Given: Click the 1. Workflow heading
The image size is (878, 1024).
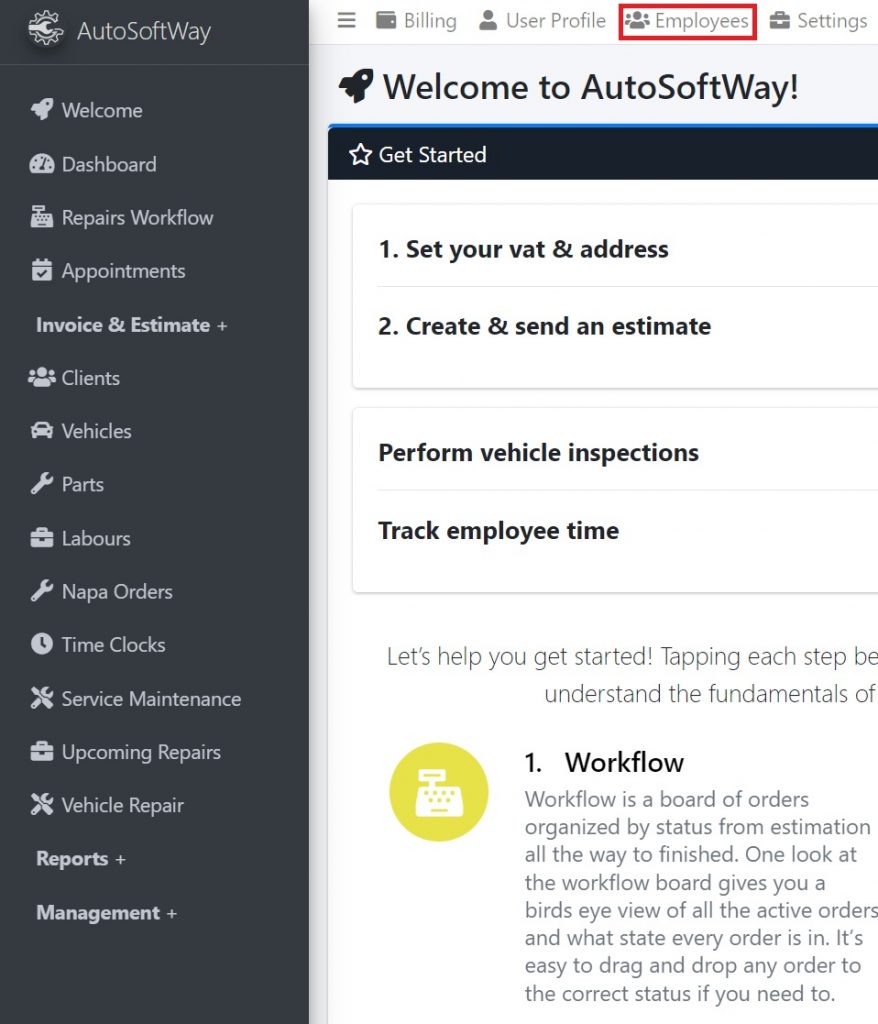Looking at the screenshot, I should pyautogui.click(x=604, y=762).
